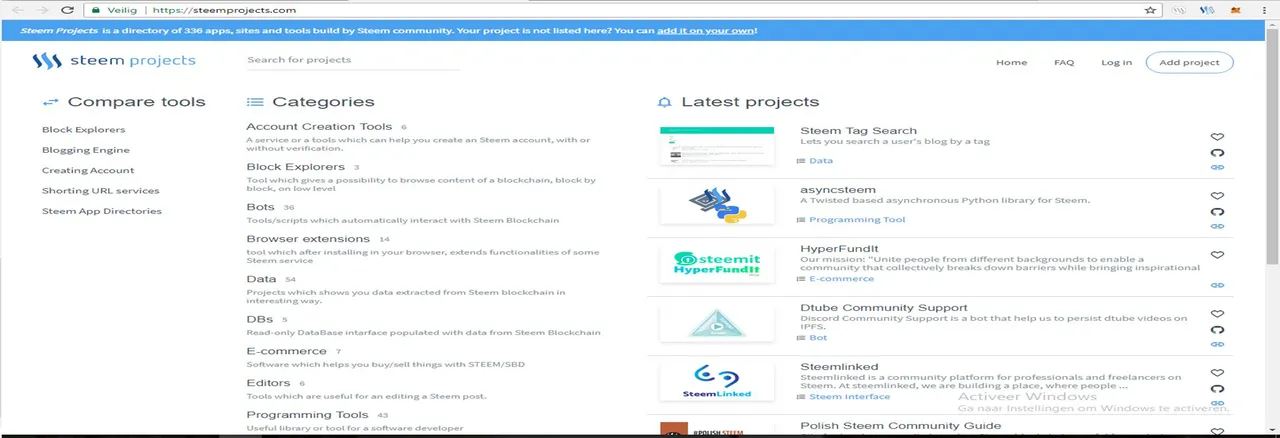Open Programming Tools category heading
Image resolution: width=1280 pixels, height=438 pixels.
pyautogui.click(x=307, y=415)
